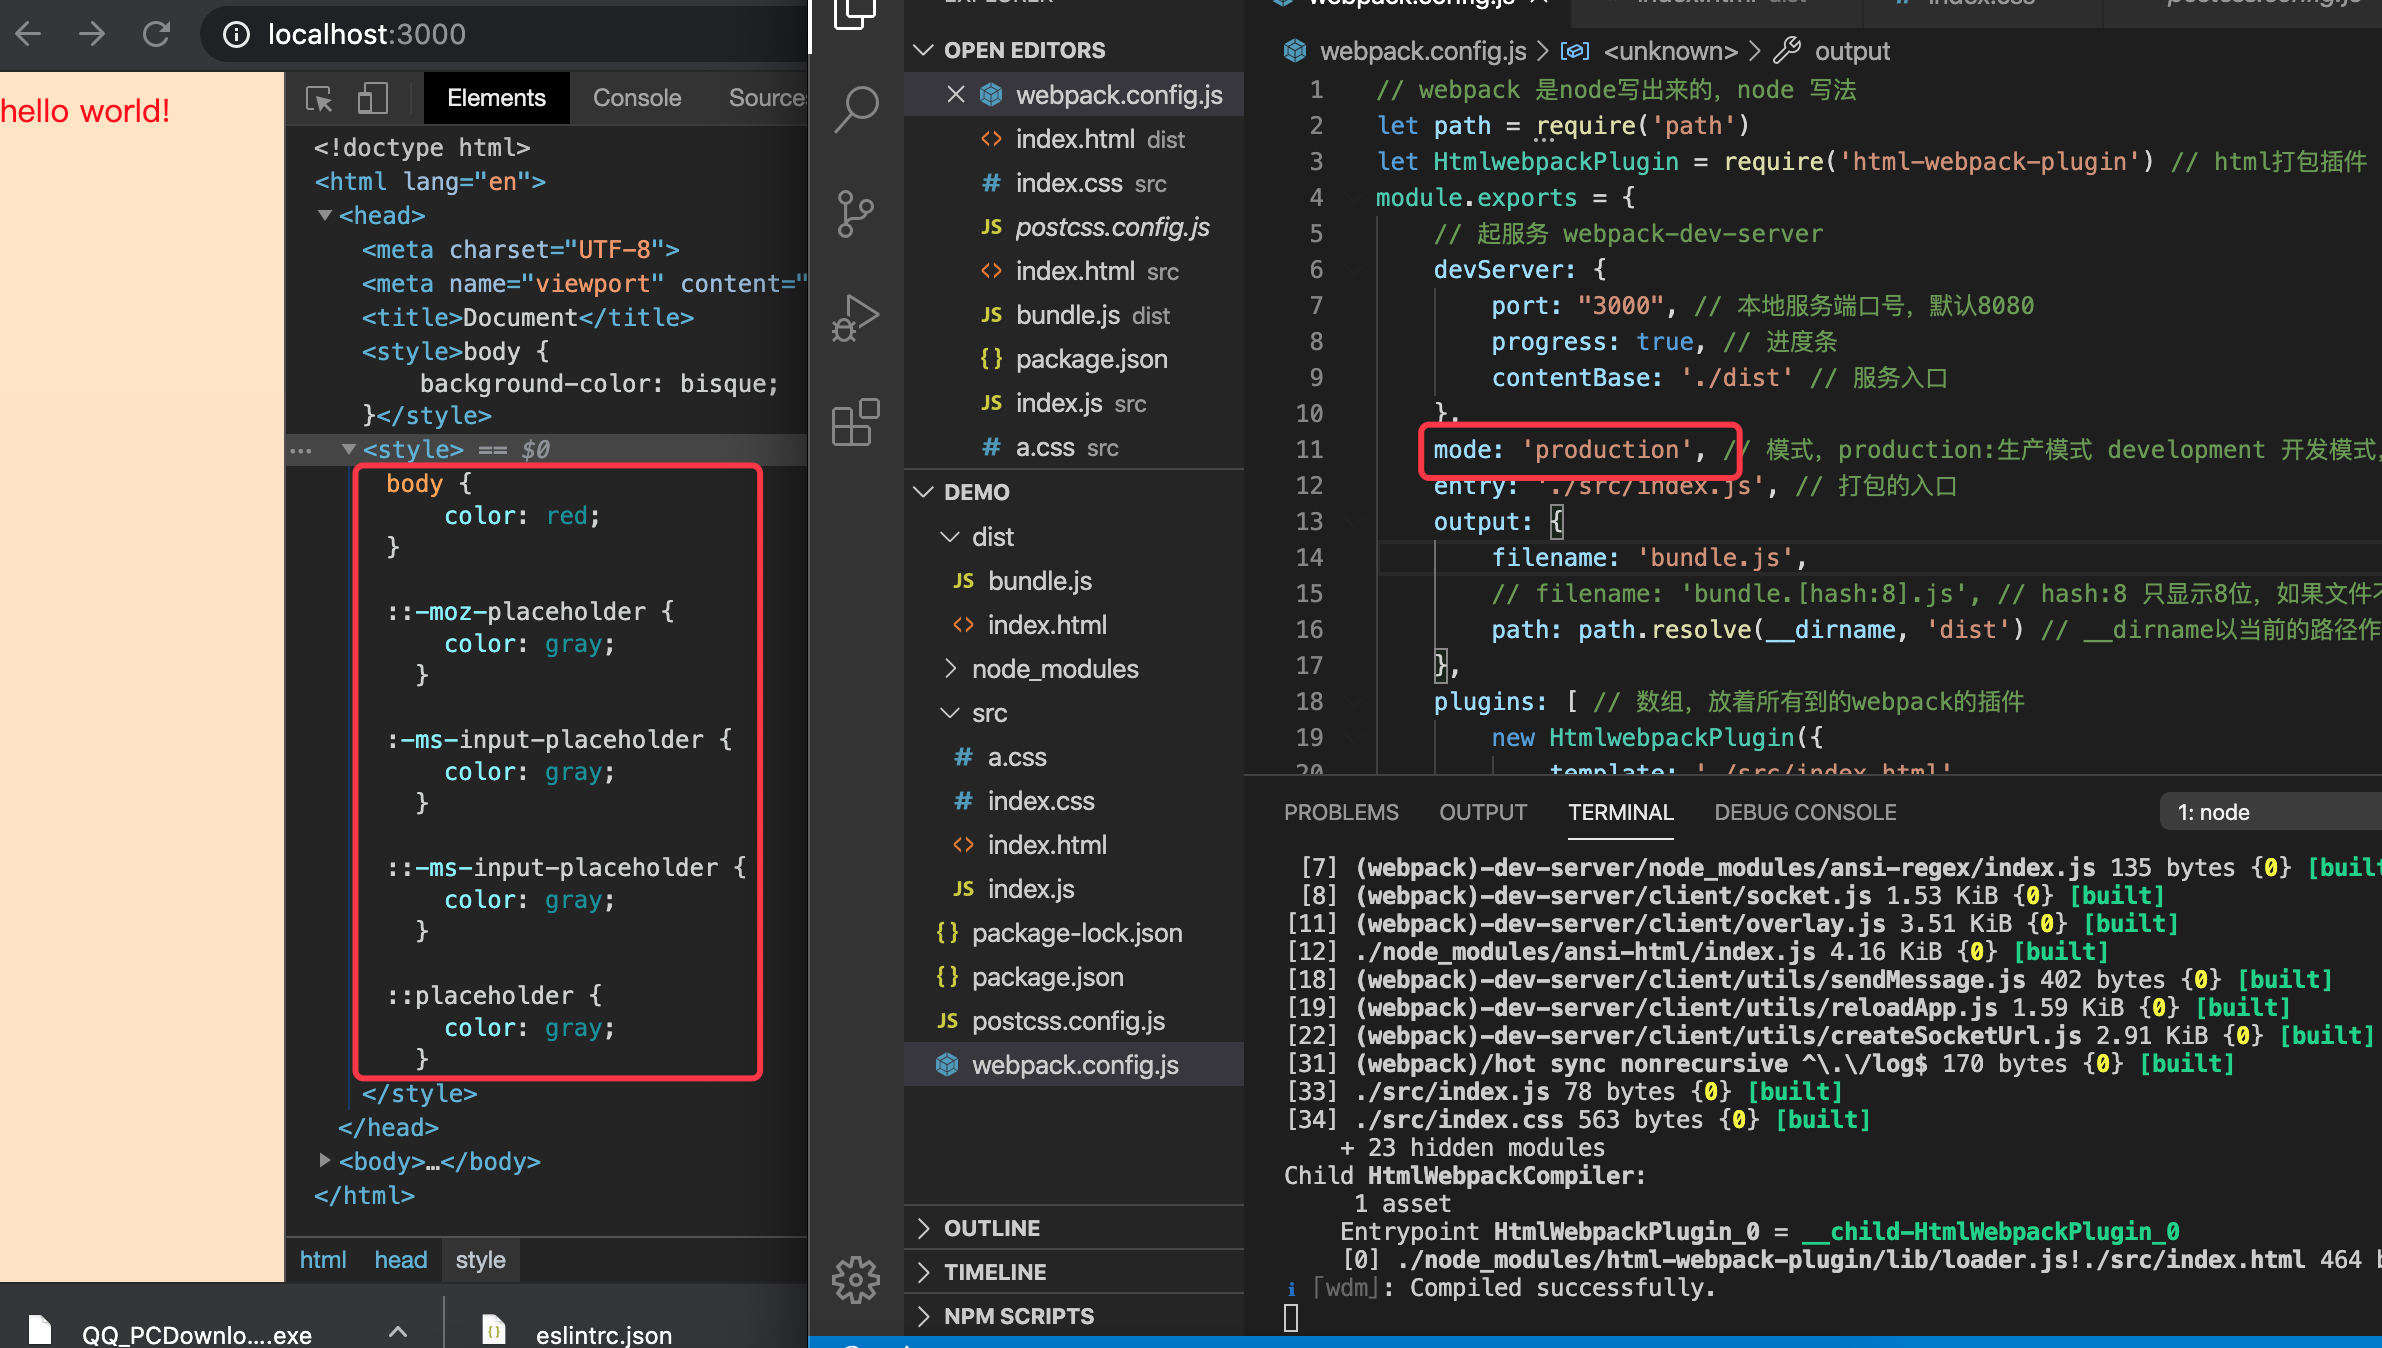The image size is (2382, 1348).
Task: Open index.css src in open editors
Action: (x=1074, y=183)
